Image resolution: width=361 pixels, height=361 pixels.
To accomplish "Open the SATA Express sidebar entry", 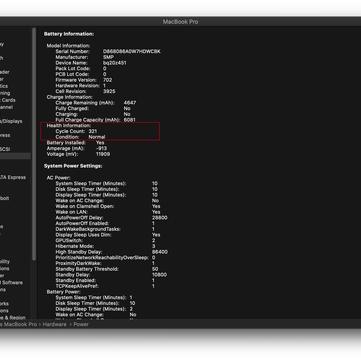I will pos(13,177).
